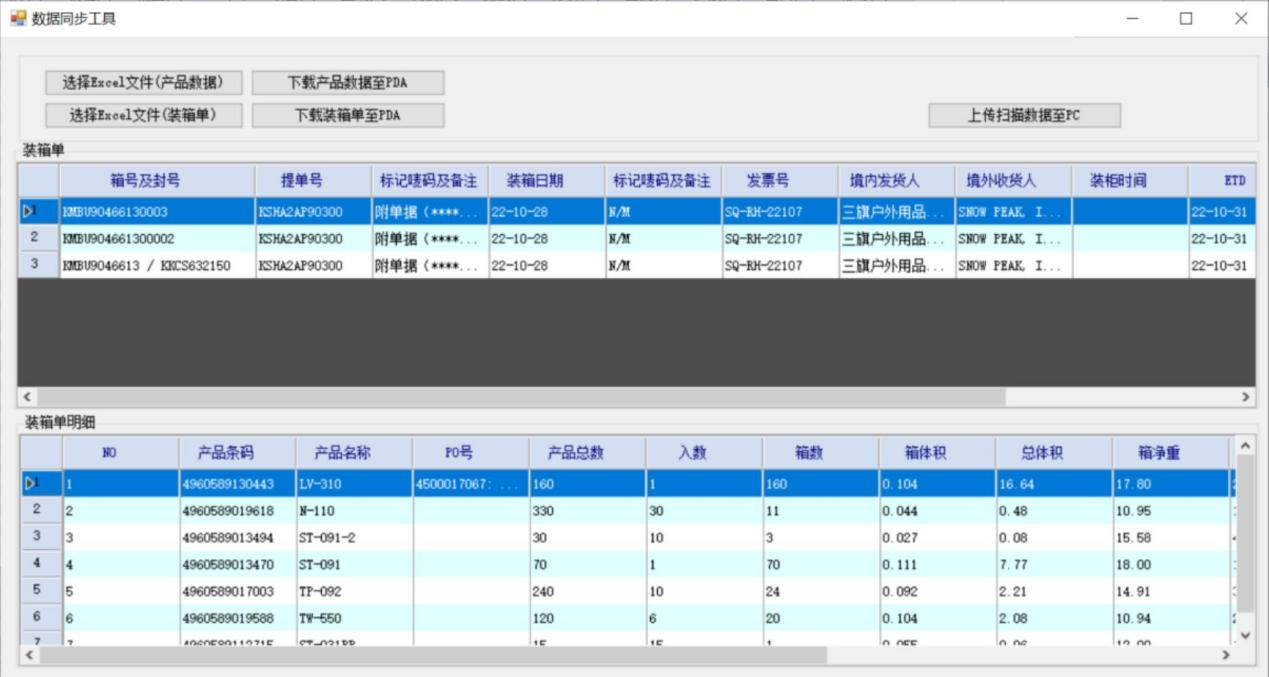The image size is (1269, 677).
Task: Maximize the 数据同步工具 window
Action: pos(1186,18)
